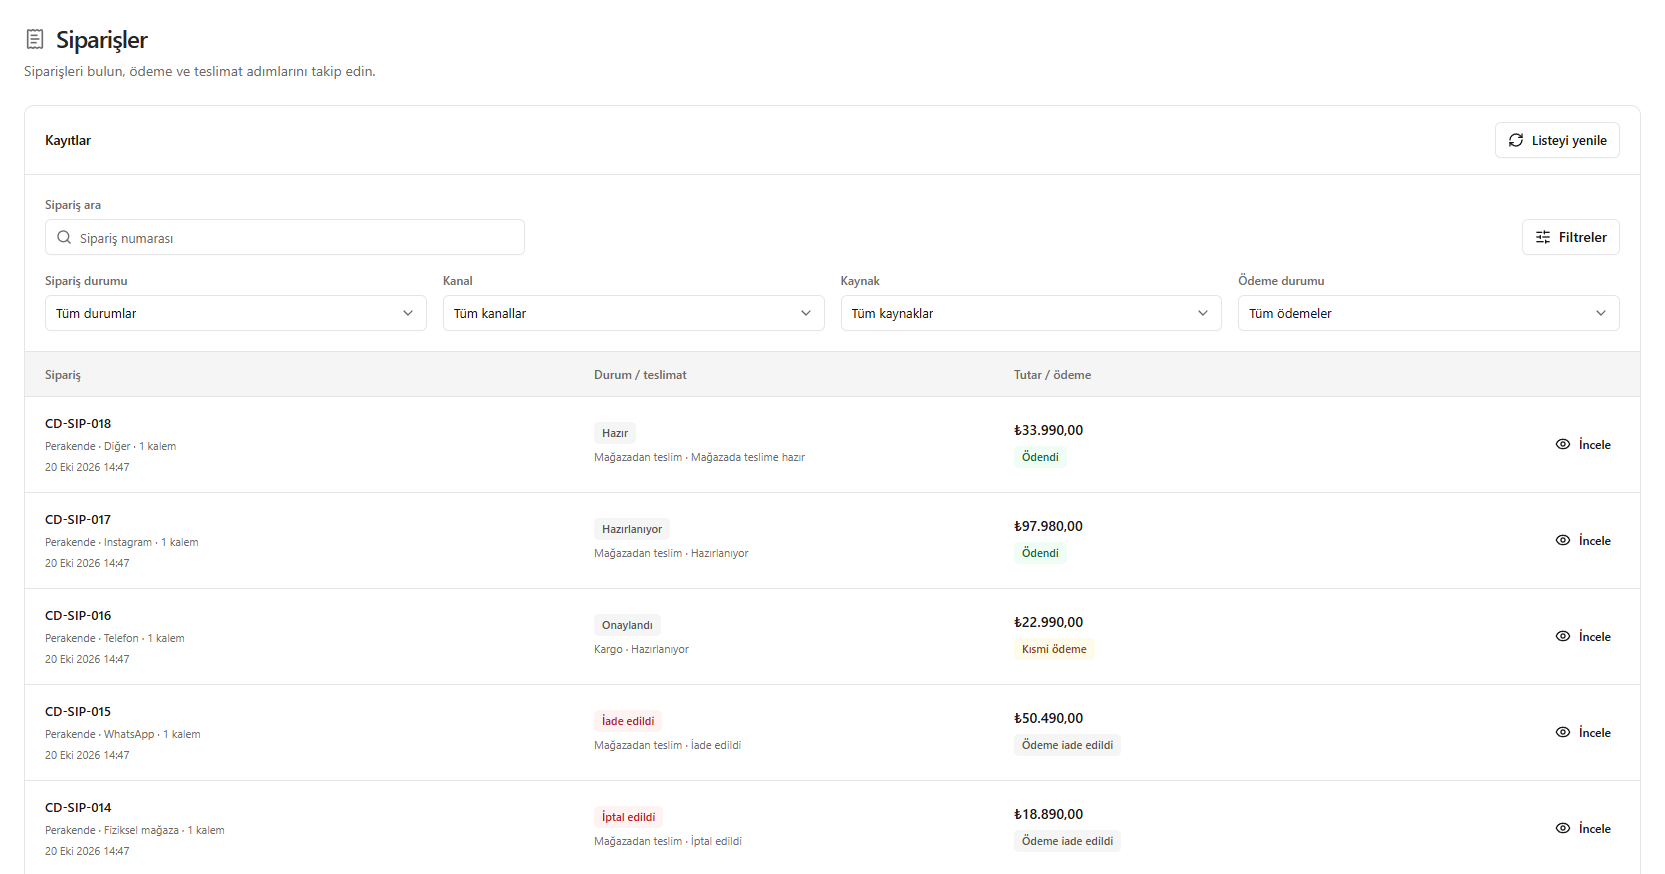Click the refresh icon in Listeyi yenile

click(1516, 140)
